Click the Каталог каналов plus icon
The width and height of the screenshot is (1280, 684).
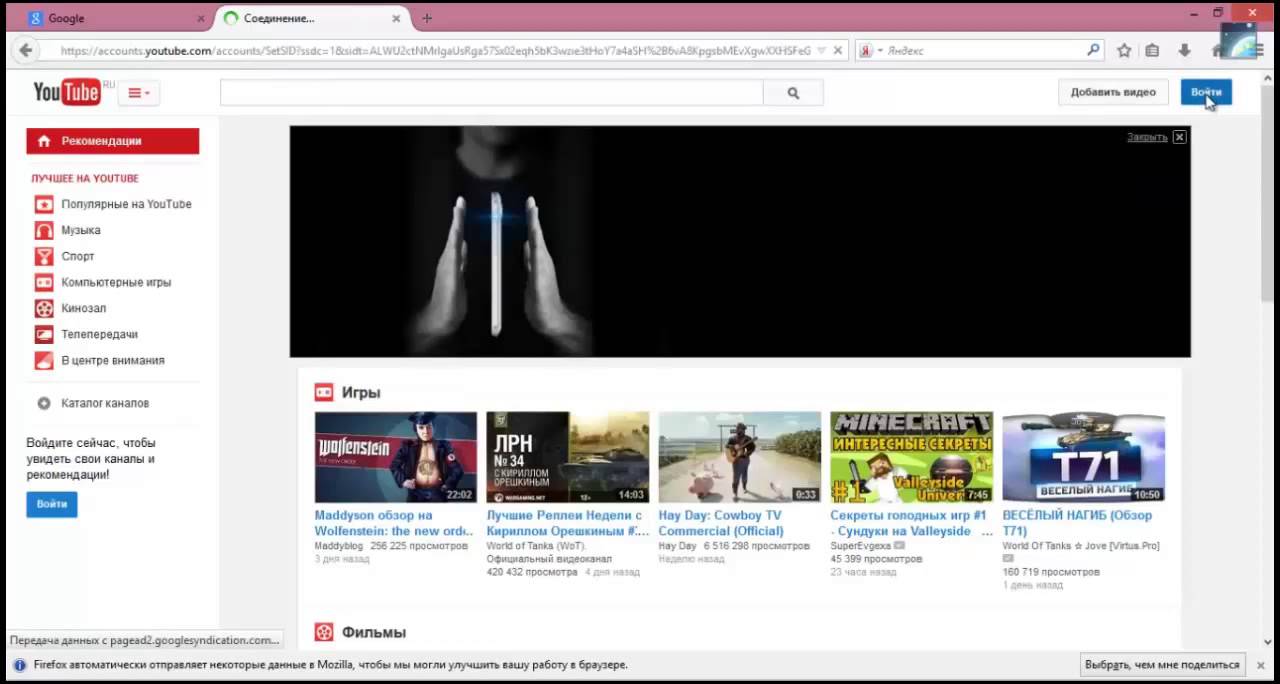coord(44,403)
